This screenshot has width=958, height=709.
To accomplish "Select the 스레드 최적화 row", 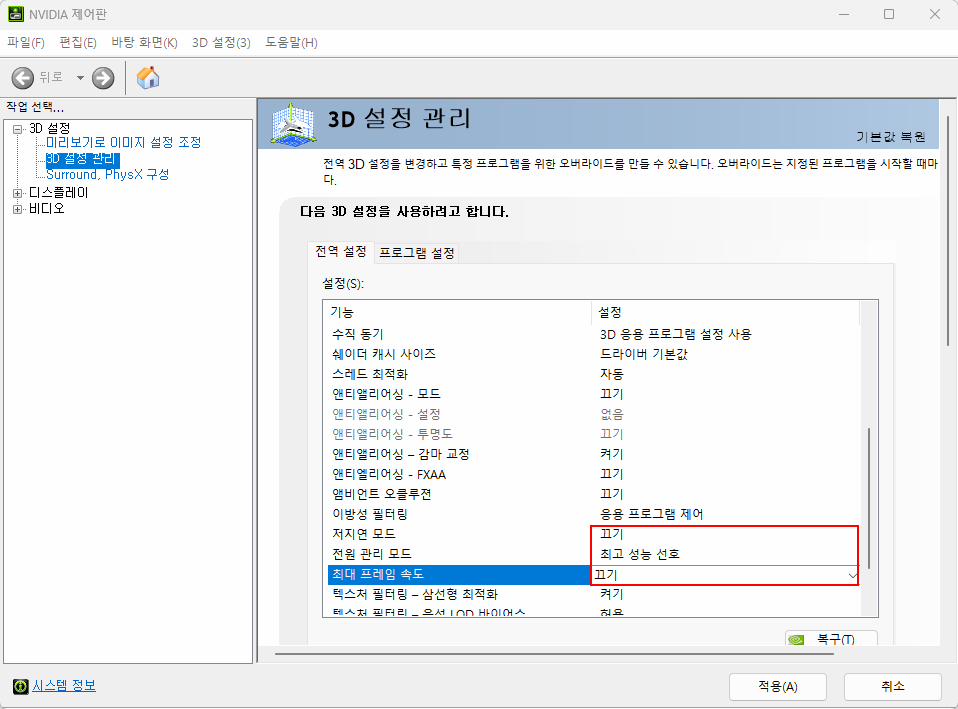I will pyautogui.click(x=593, y=374).
